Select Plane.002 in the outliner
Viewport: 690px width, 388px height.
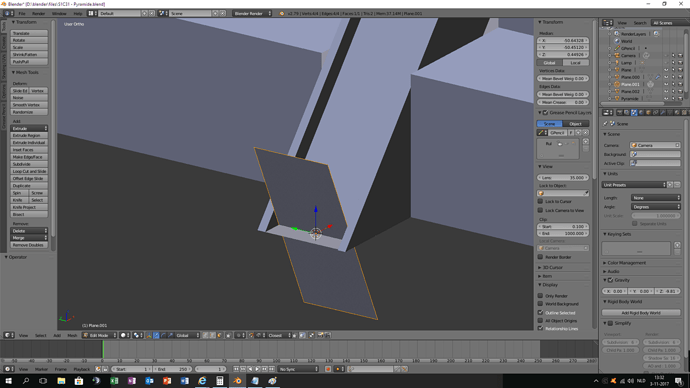tap(630, 92)
